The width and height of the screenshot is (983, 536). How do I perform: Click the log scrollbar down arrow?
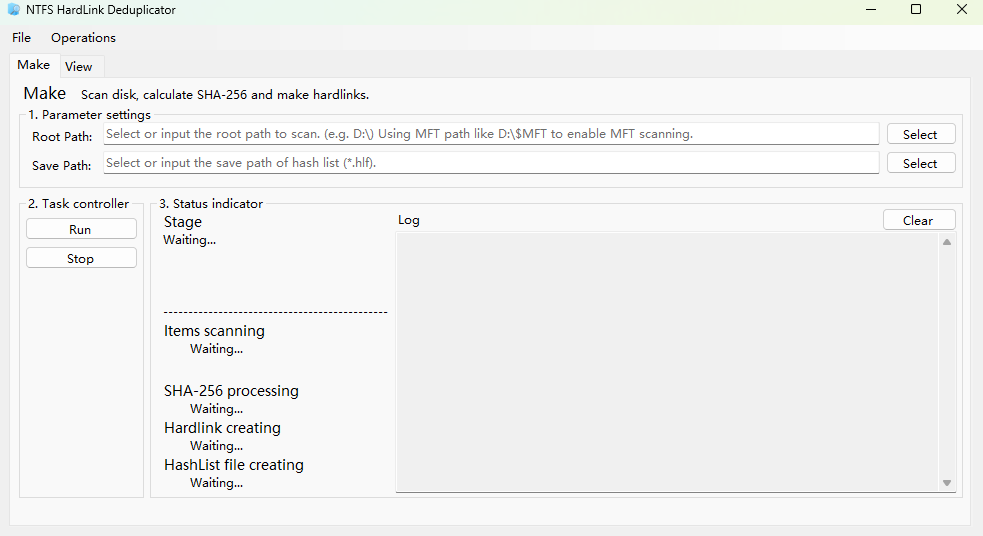coord(947,483)
